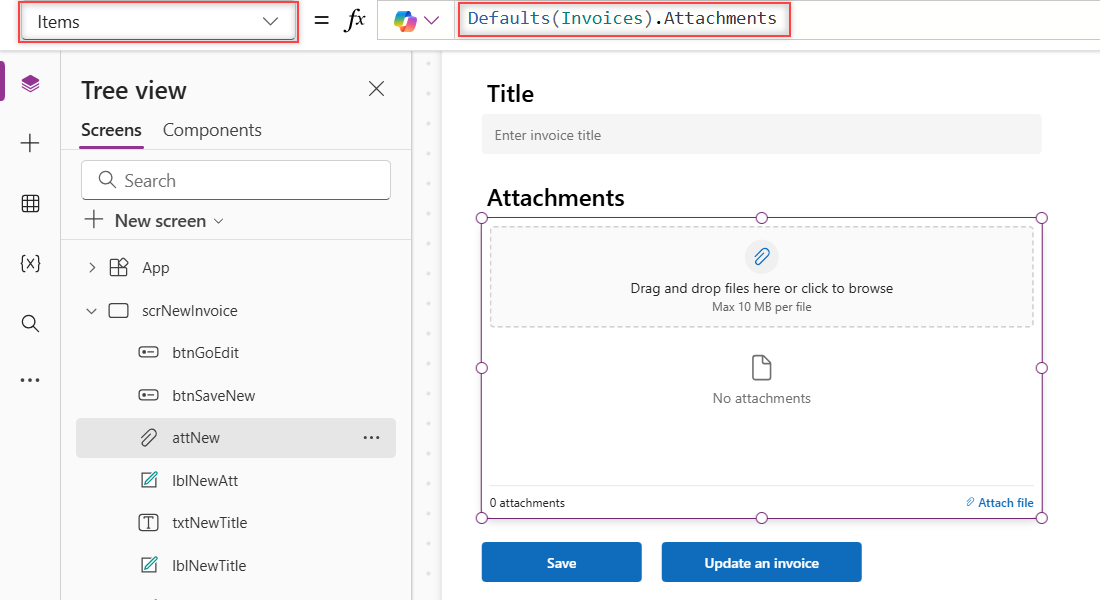Click the txtNewTitle text input icon
The width and height of the screenshot is (1100, 600).
coord(148,523)
